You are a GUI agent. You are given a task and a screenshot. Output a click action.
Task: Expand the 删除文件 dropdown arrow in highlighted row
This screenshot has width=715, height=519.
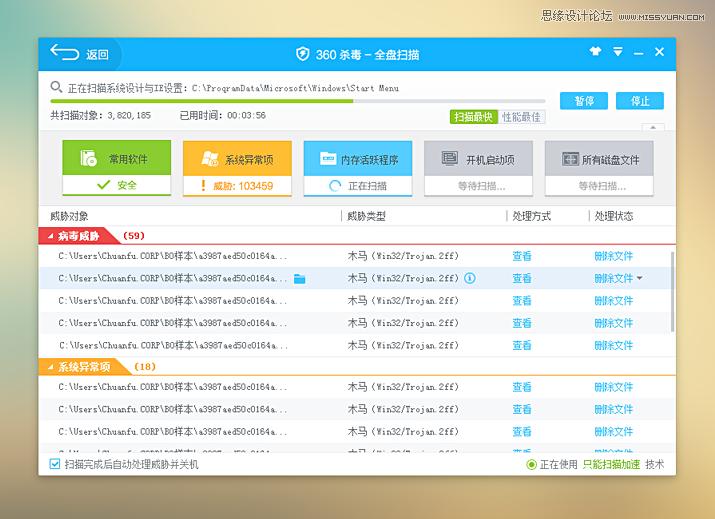(x=640, y=278)
